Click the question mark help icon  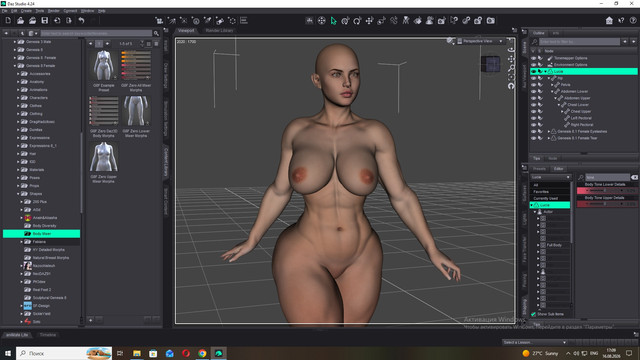[633, 21]
